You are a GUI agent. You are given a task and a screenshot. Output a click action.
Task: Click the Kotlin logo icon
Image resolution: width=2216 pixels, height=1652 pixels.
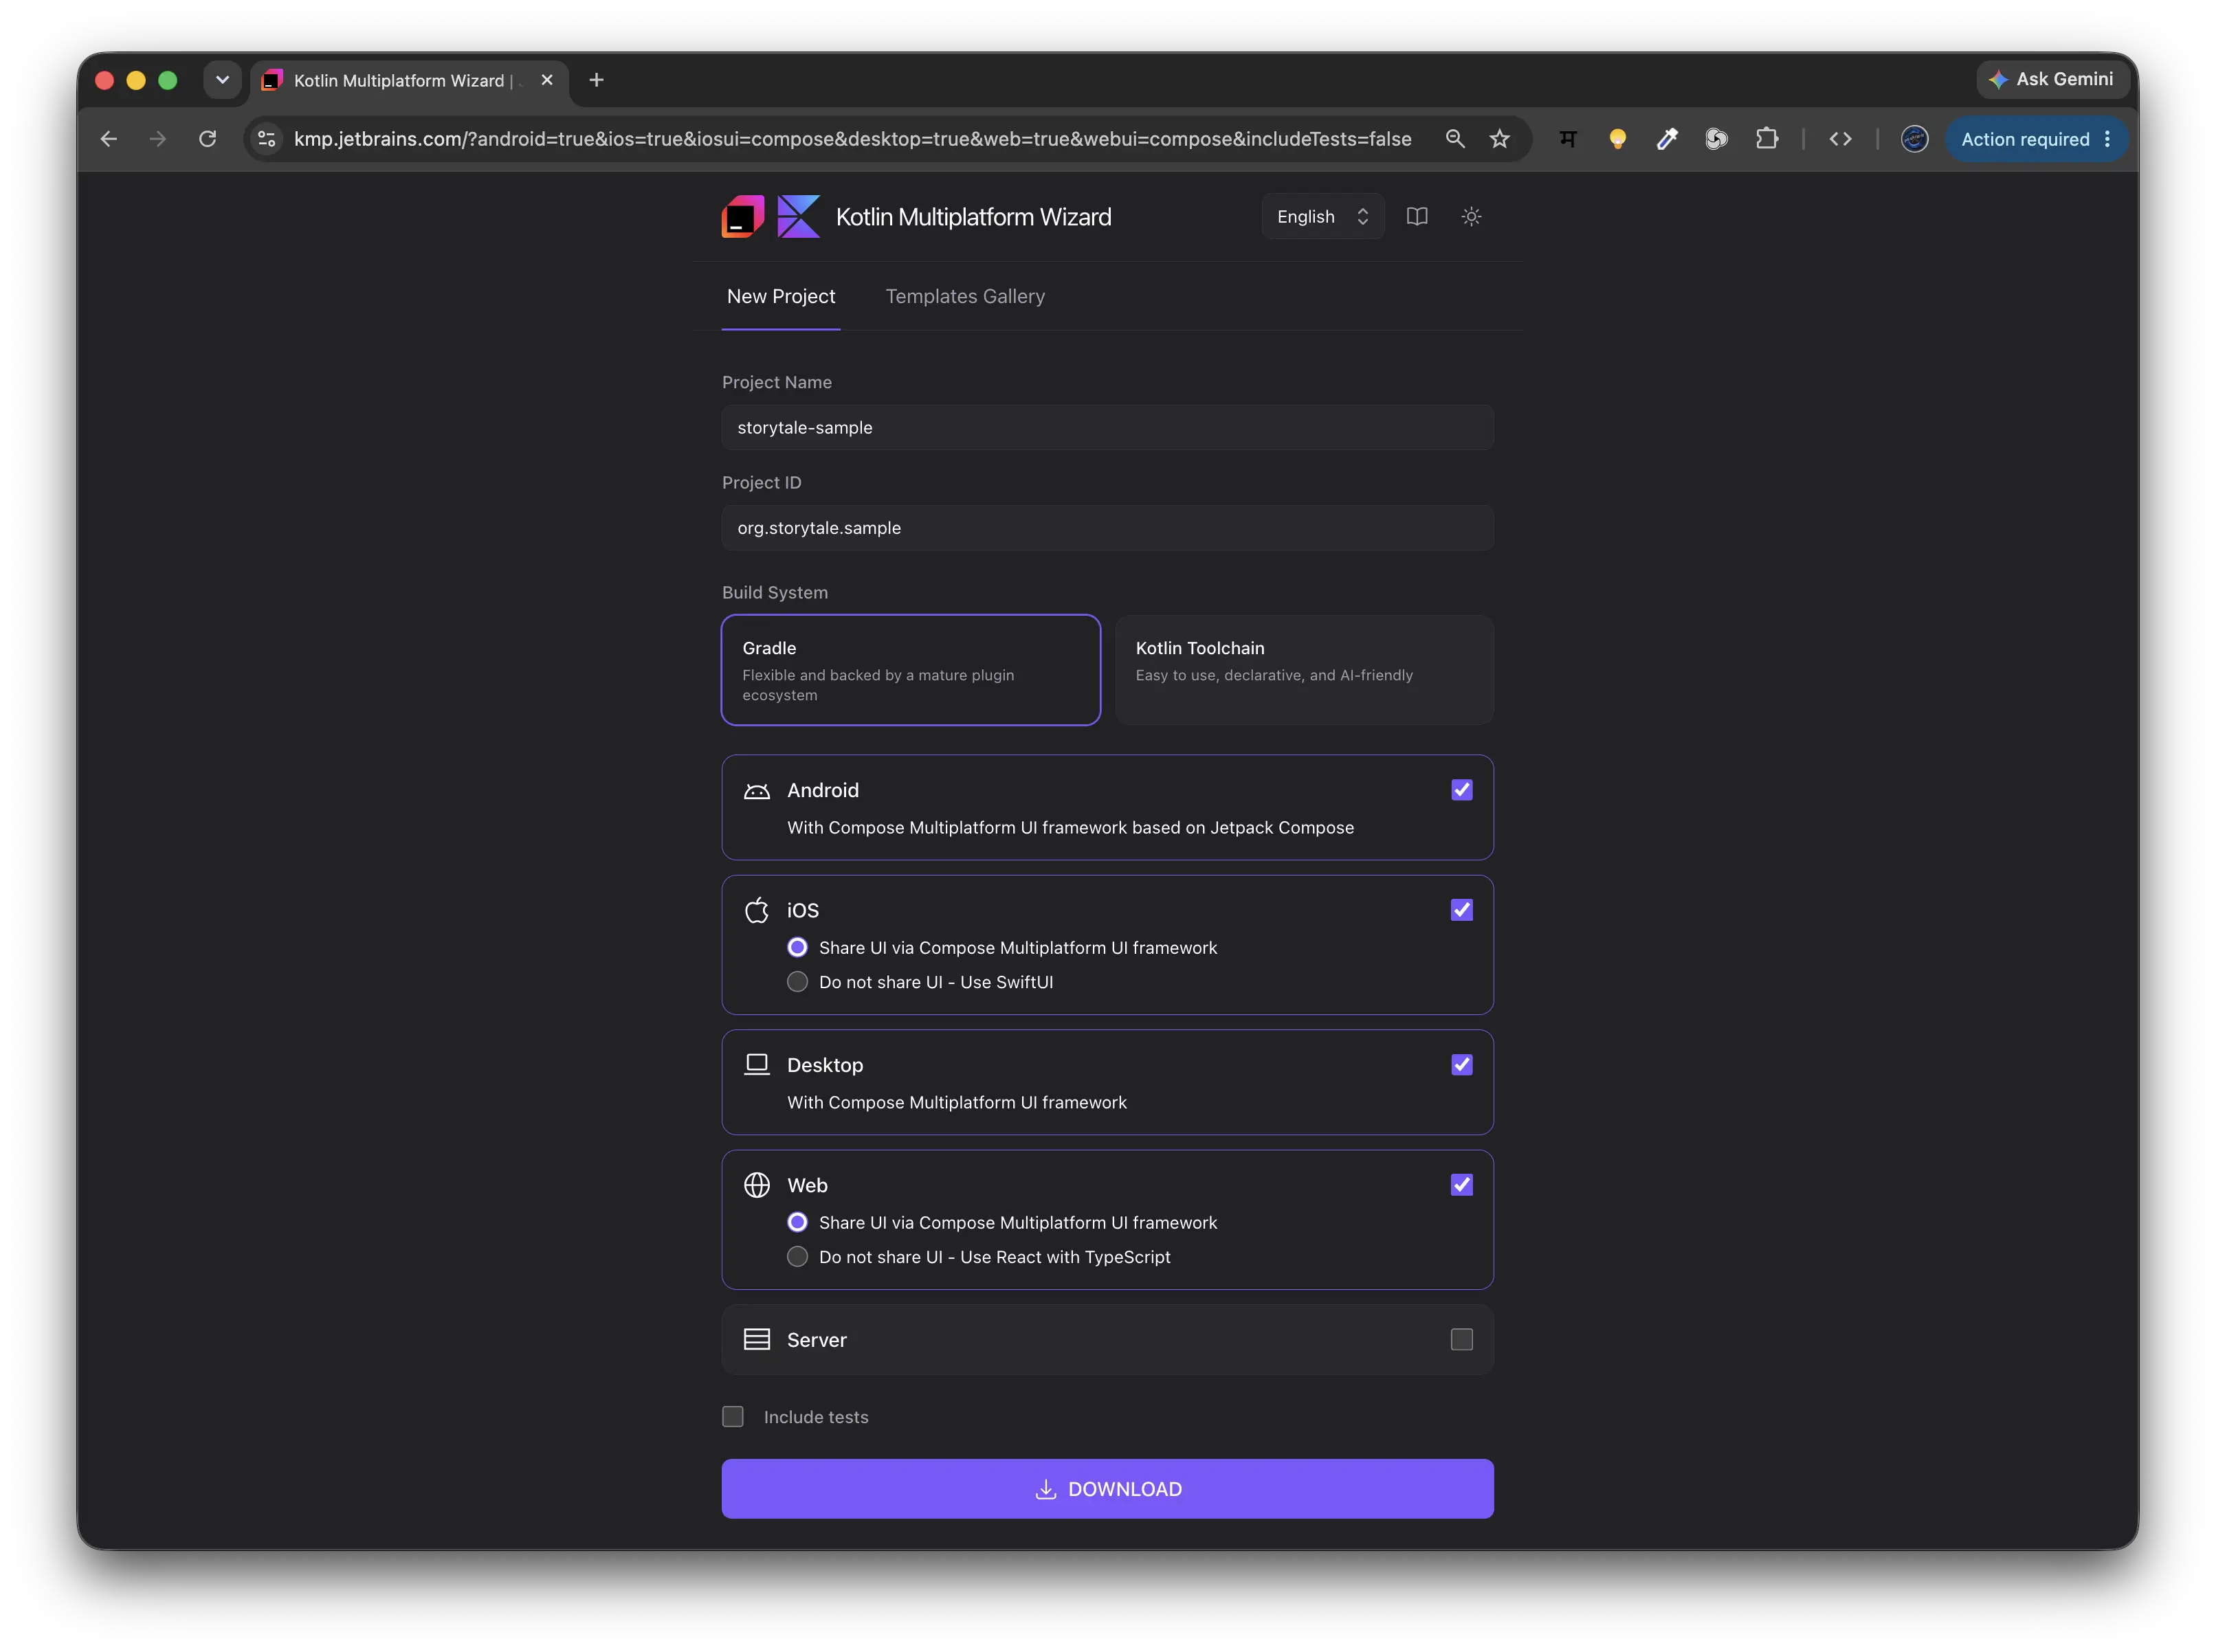[x=798, y=217]
